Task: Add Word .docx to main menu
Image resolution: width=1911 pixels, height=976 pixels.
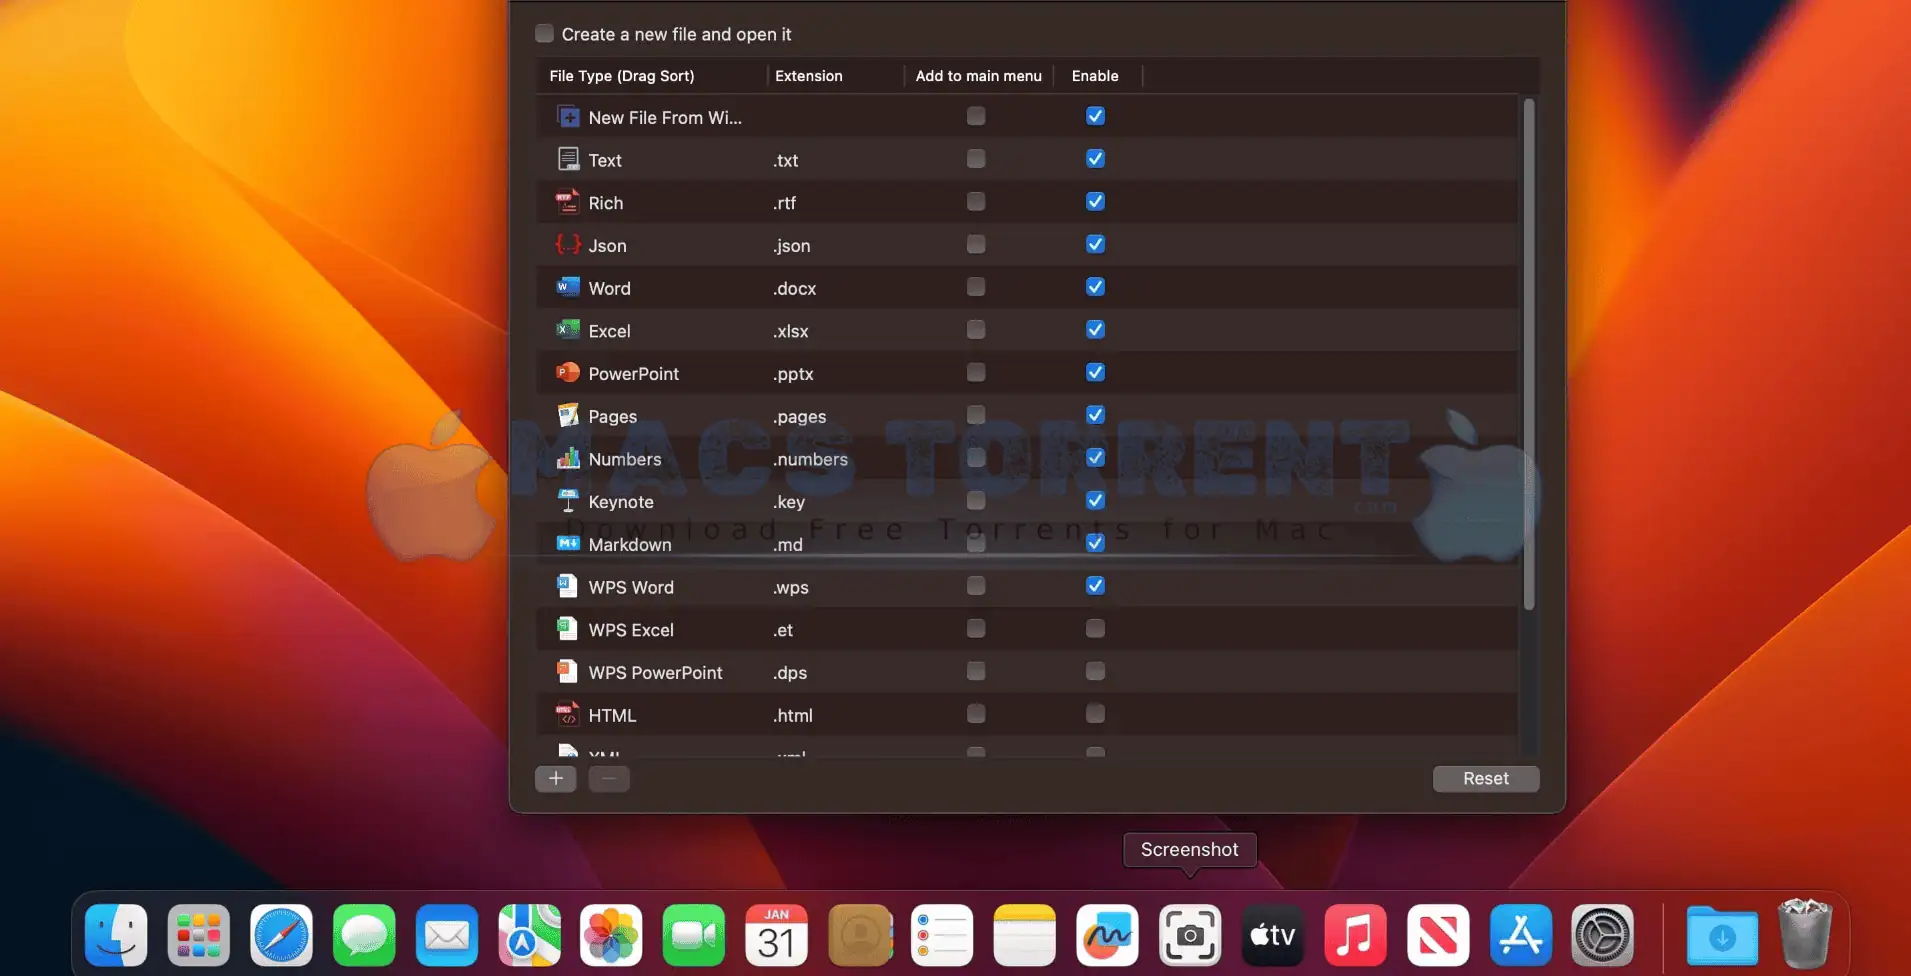Action: click(x=976, y=287)
